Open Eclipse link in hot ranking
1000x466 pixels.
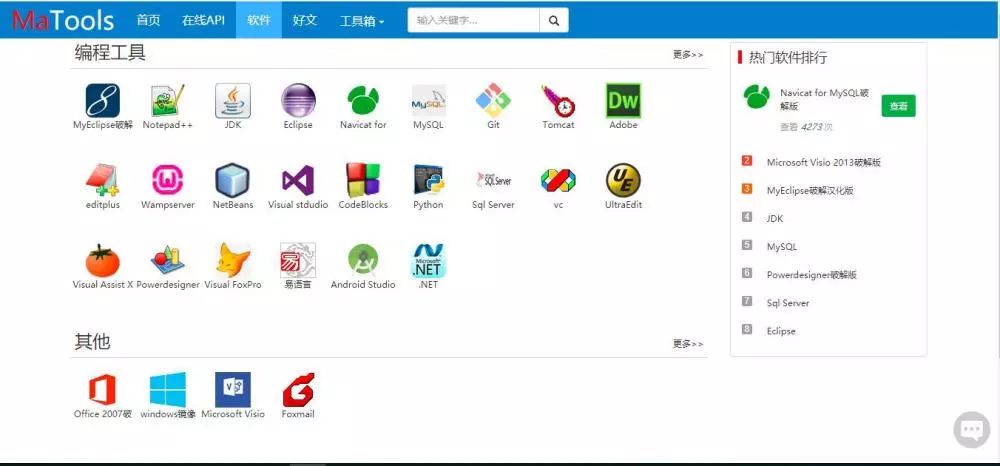tap(781, 331)
